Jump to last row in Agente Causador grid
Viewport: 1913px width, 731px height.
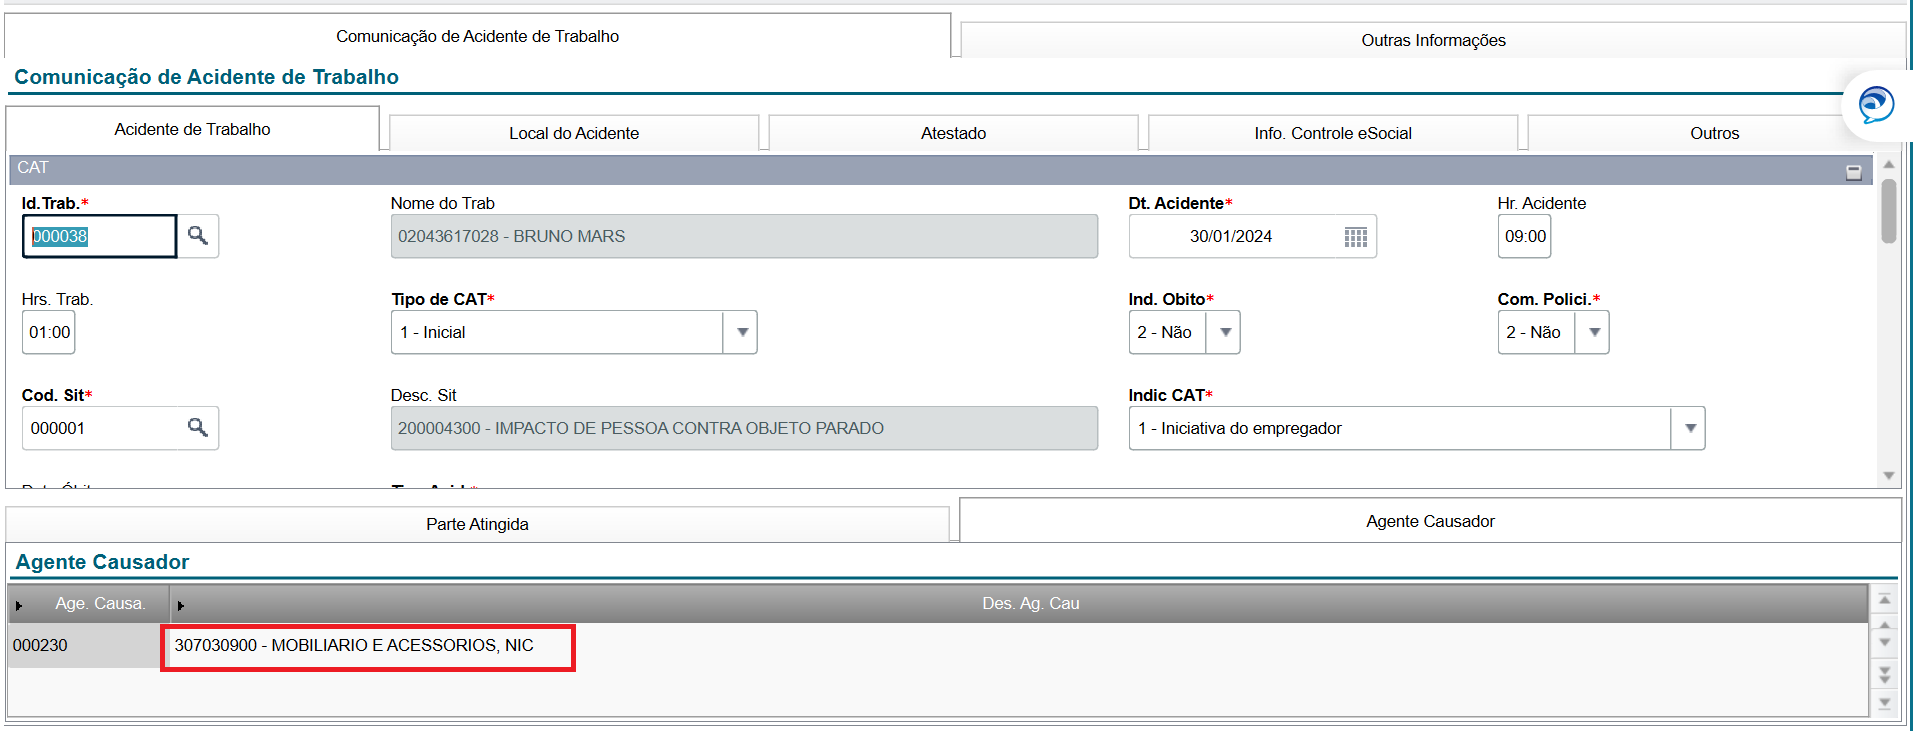pyautogui.click(x=1884, y=703)
